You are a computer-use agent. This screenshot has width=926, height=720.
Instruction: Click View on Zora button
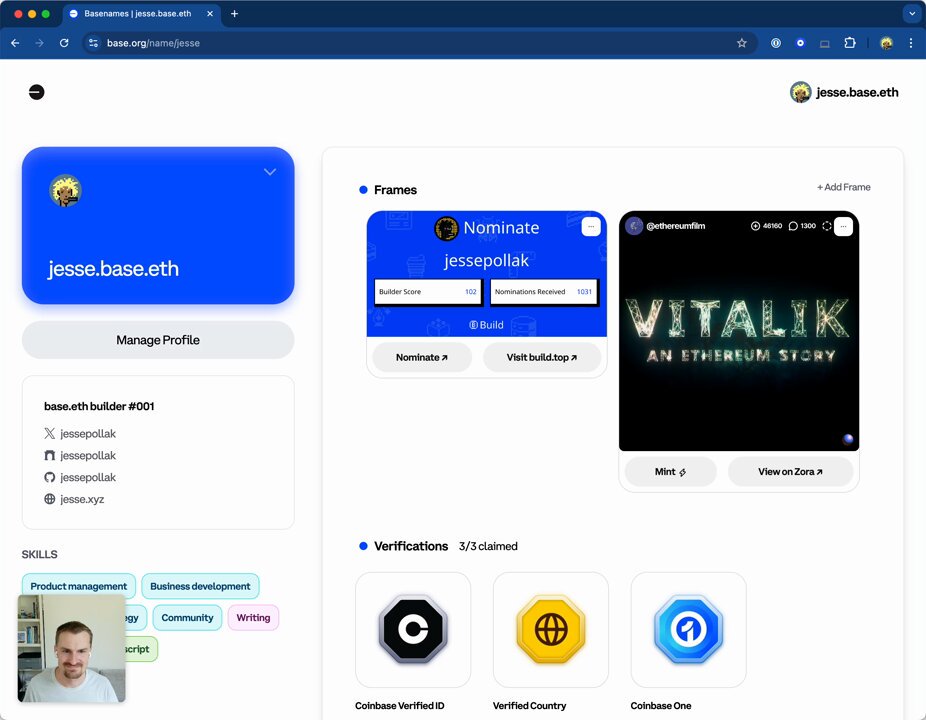790,471
